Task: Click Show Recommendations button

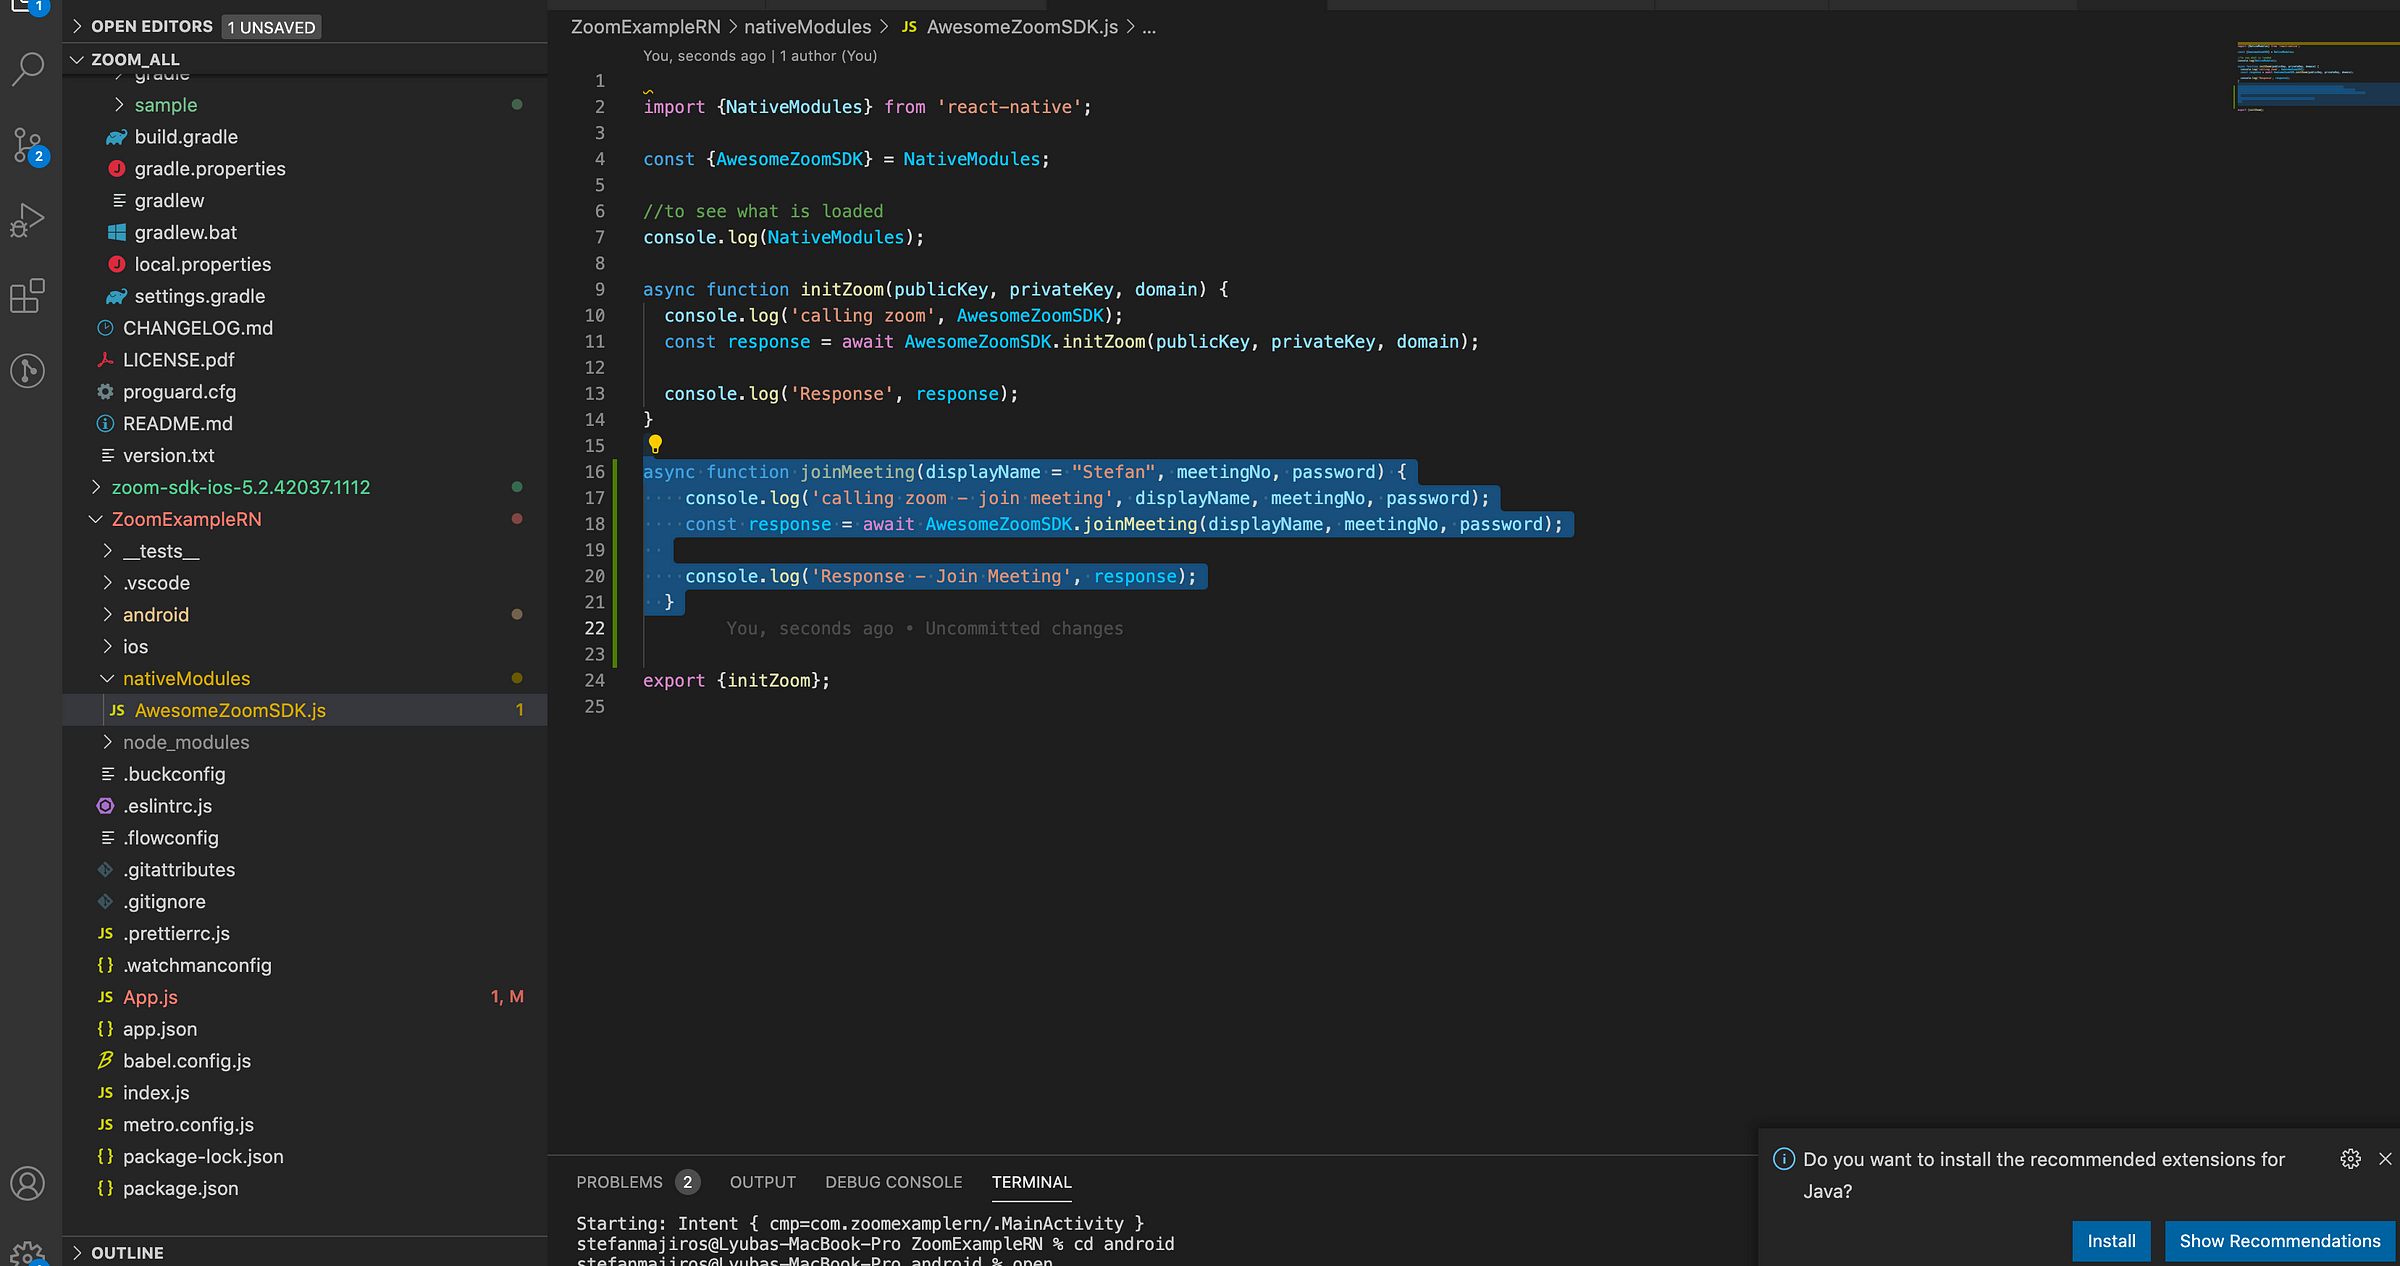Action: click(2279, 1240)
